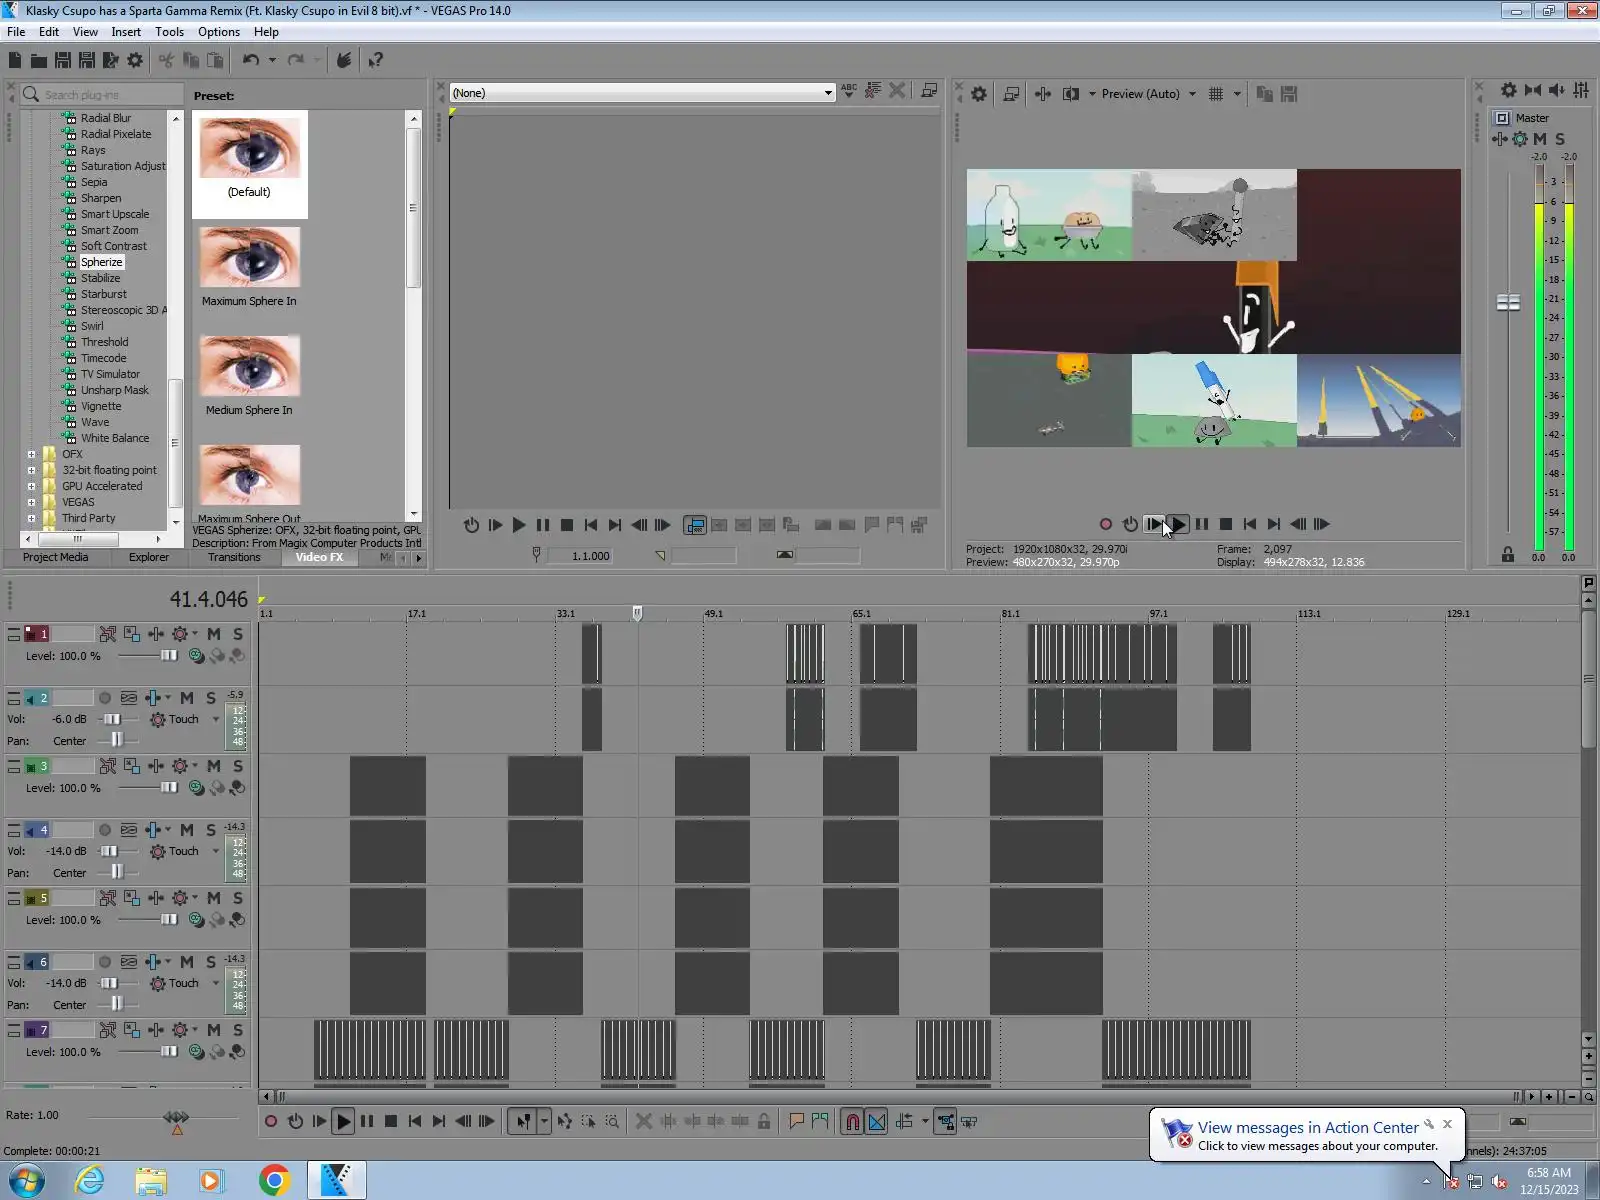The width and height of the screenshot is (1600, 1200).
Task: Open track 2 Touch automation dropdown
Action: [215, 719]
